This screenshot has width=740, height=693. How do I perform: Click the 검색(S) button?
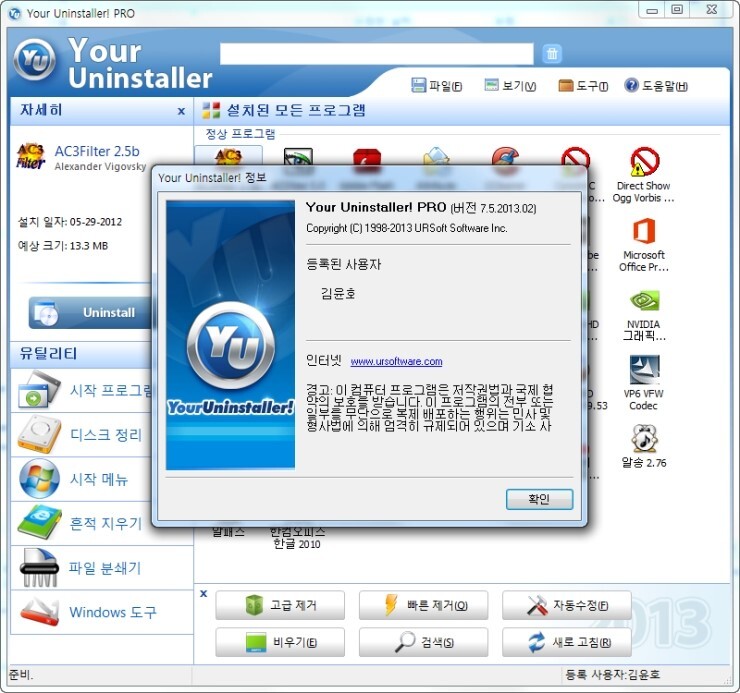[x=424, y=642]
